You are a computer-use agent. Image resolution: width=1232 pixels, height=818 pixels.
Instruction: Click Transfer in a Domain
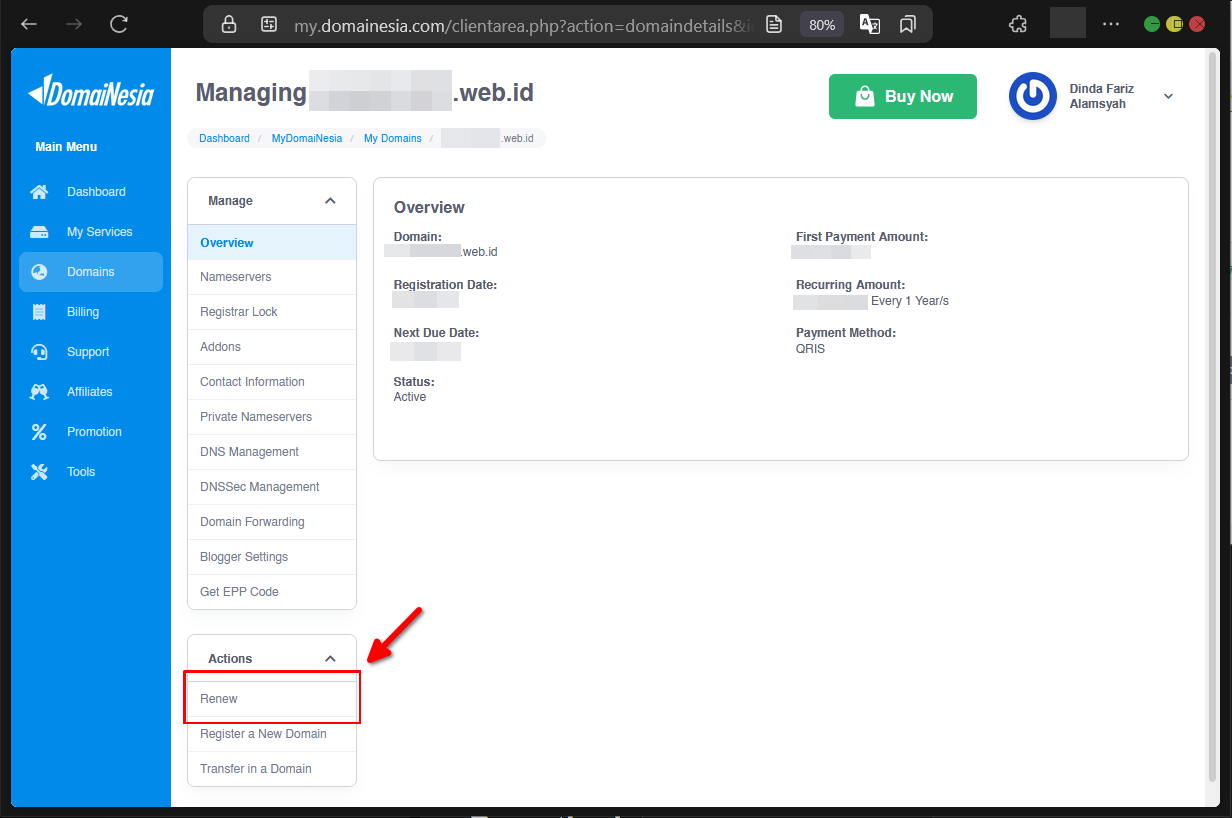pyautogui.click(x=272, y=769)
